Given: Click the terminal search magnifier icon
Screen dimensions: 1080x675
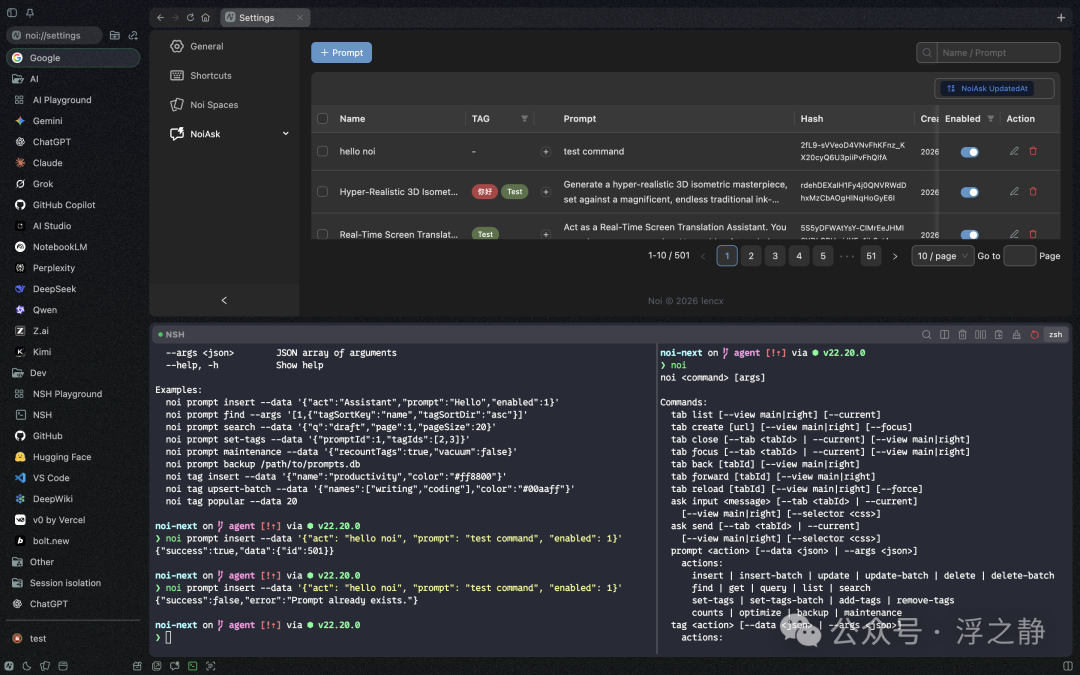Looking at the screenshot, I should [927, 335].
